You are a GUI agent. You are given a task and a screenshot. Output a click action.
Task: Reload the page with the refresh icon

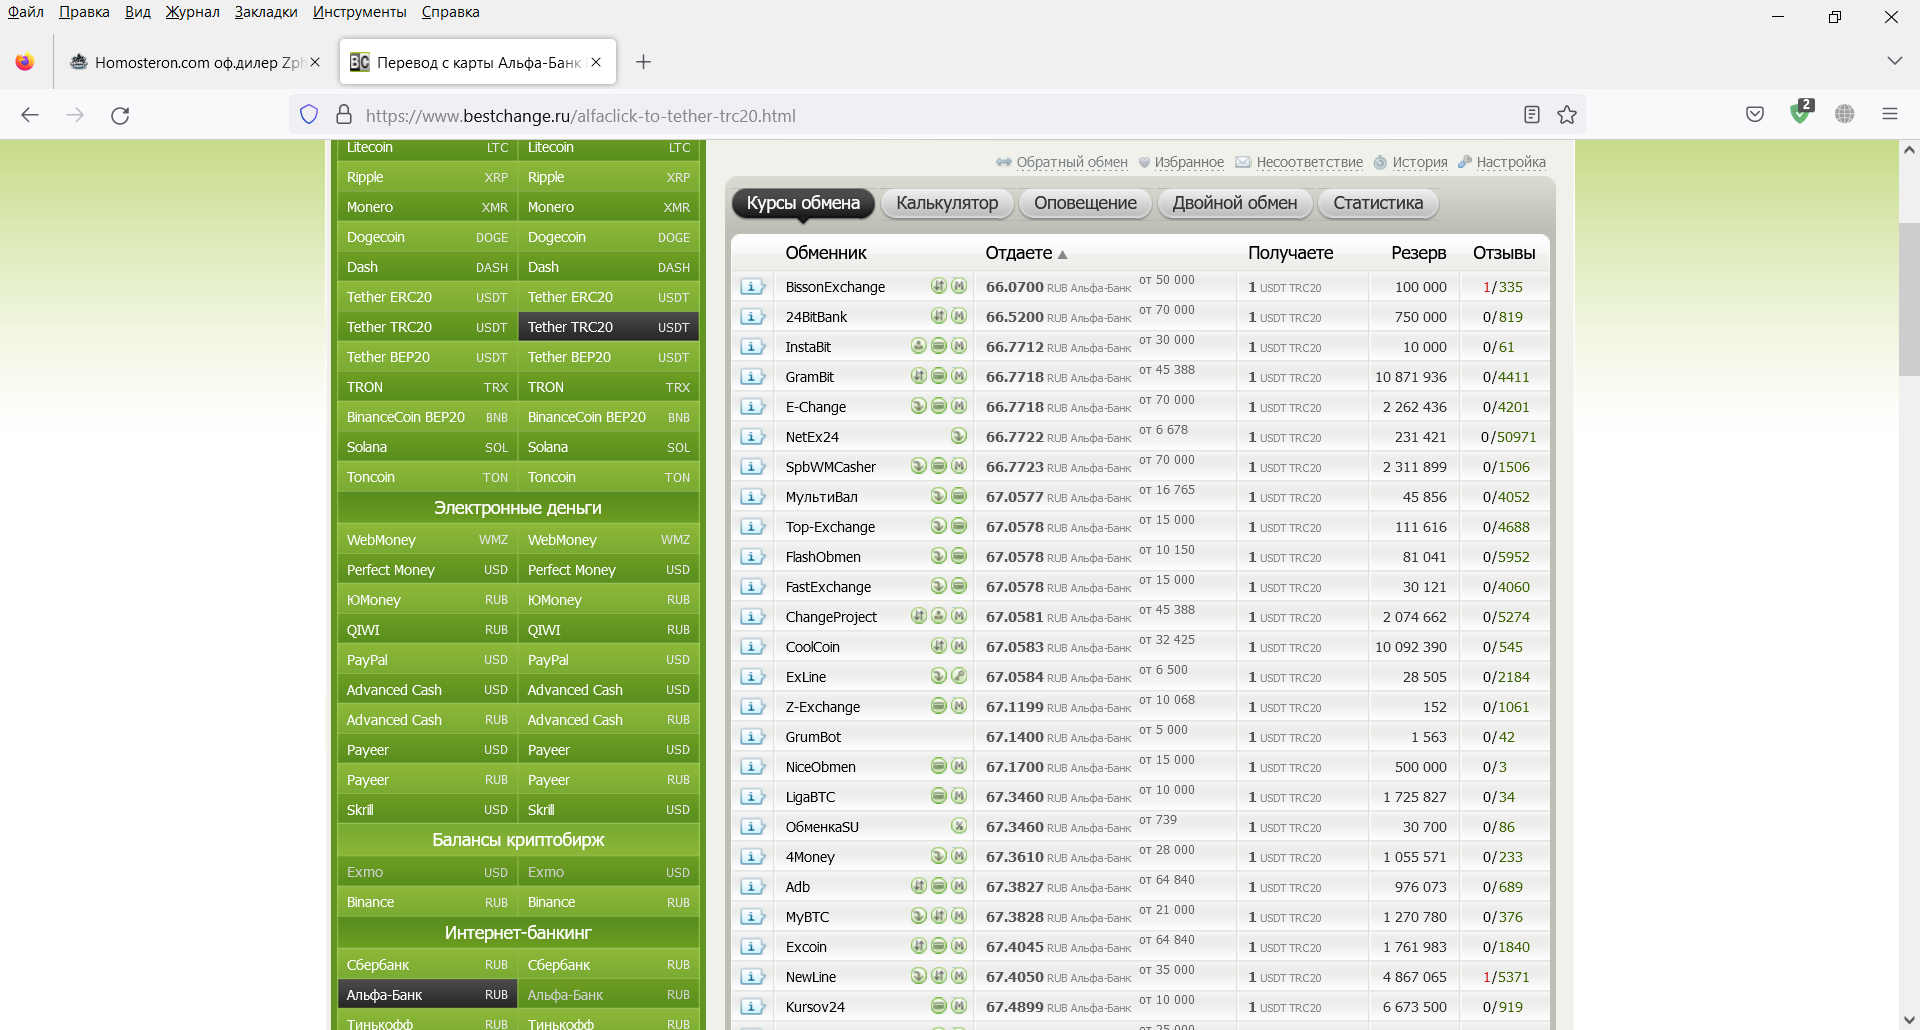120,115
